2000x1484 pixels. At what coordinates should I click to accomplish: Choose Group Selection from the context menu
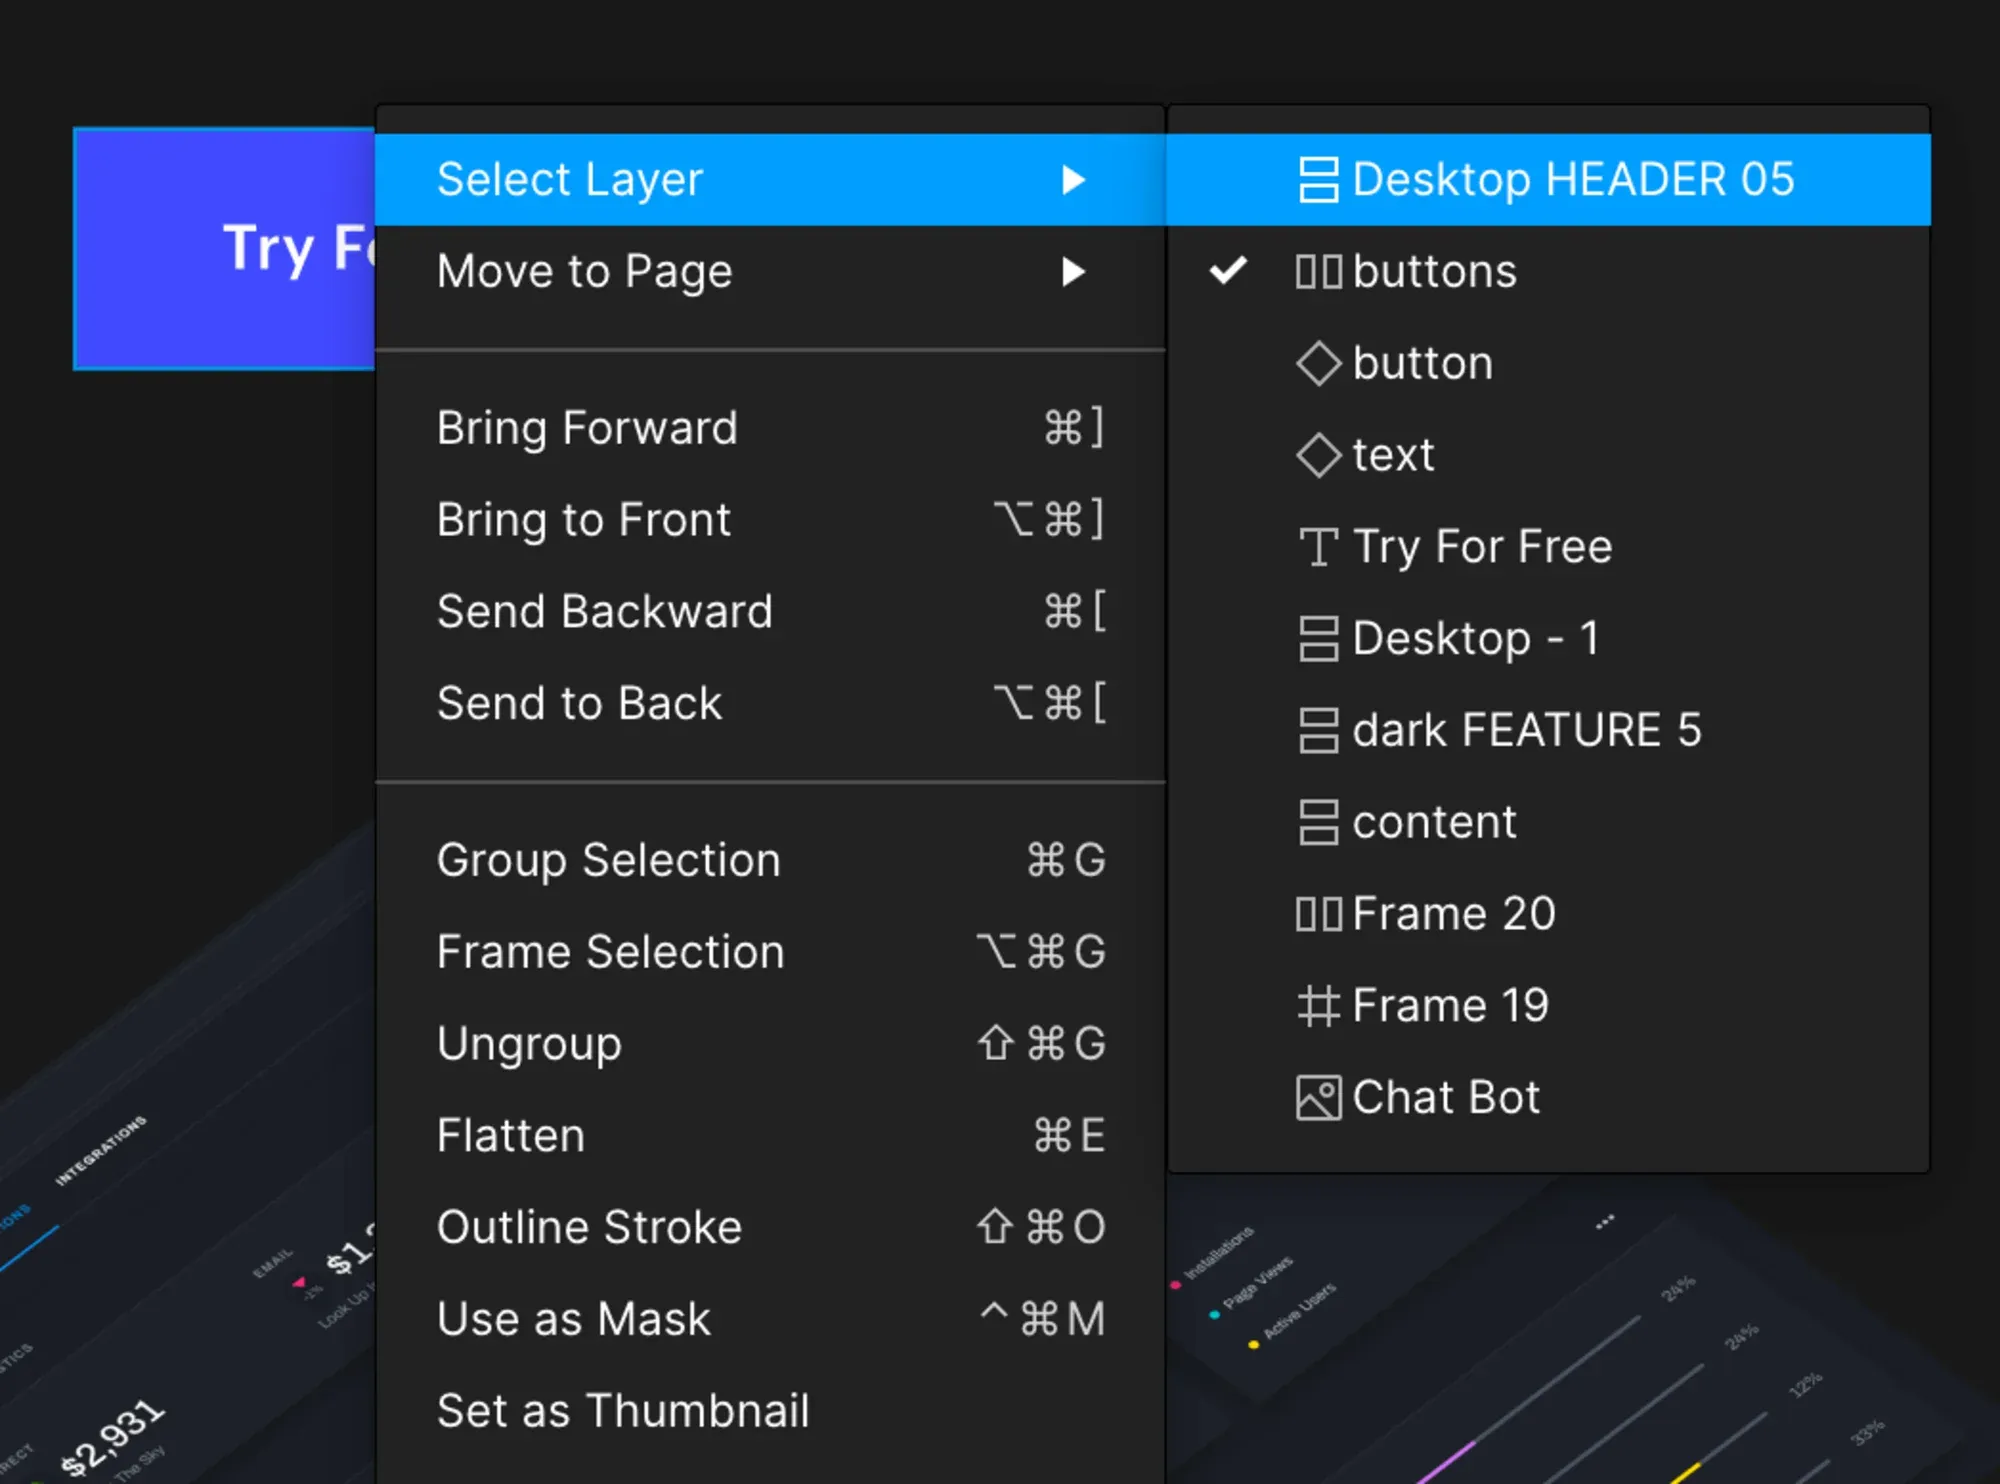(x=607, y=859)
